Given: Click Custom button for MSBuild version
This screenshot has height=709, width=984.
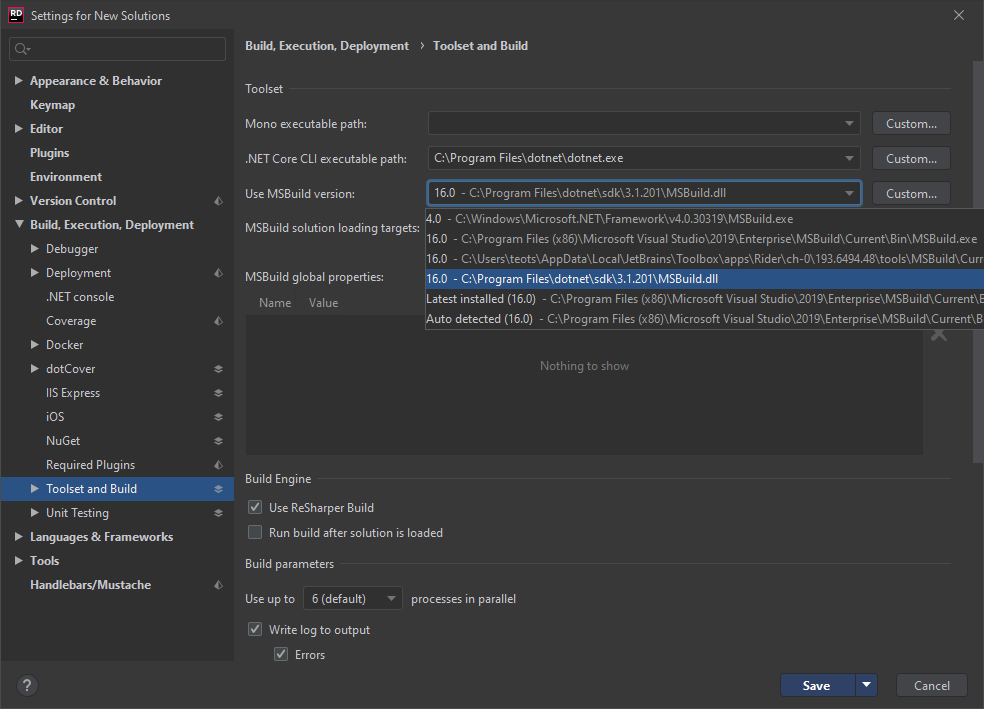Looking at the screenshot, I should [x=911, y=194].
